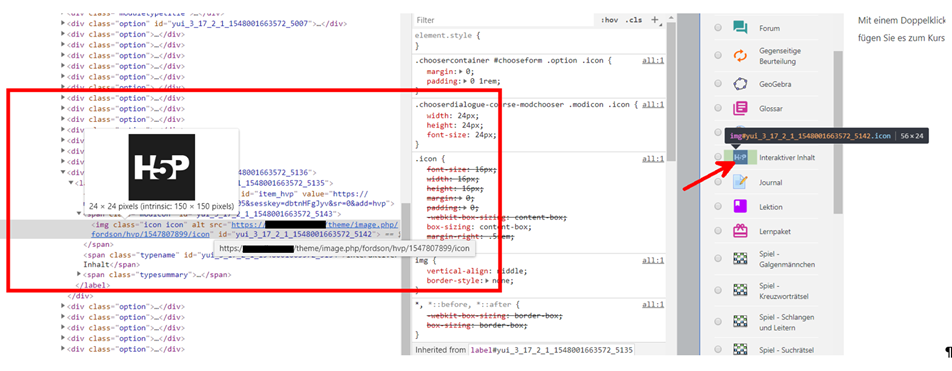
Task: Click the Spiel - Kreuzworträtsel icon
Action: (x=740, y=290)
